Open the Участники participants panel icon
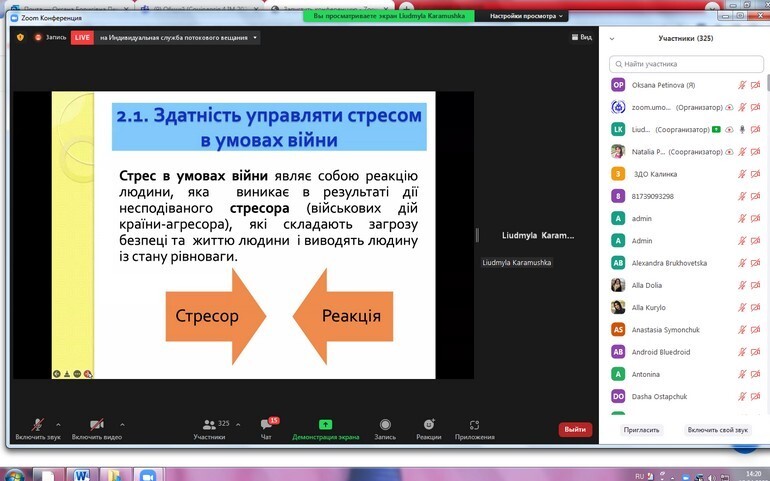The height and width of the screenshot is (481, 770). tap(209, 425)
